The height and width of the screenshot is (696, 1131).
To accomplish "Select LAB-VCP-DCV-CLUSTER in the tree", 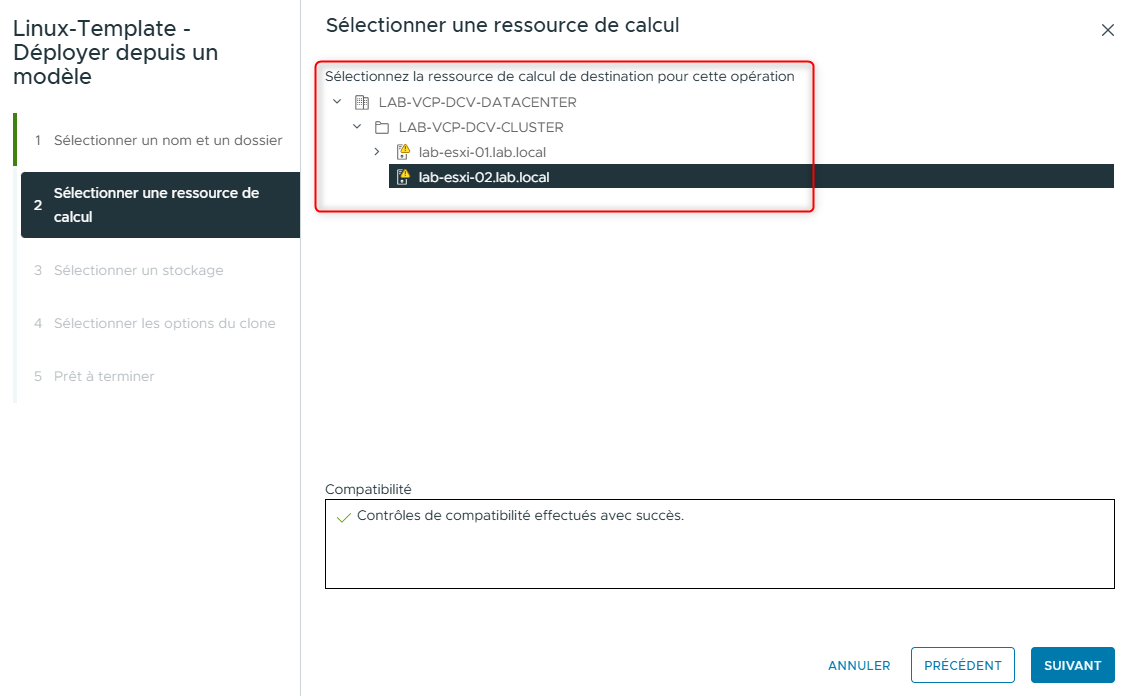I will tap(480, 126).
